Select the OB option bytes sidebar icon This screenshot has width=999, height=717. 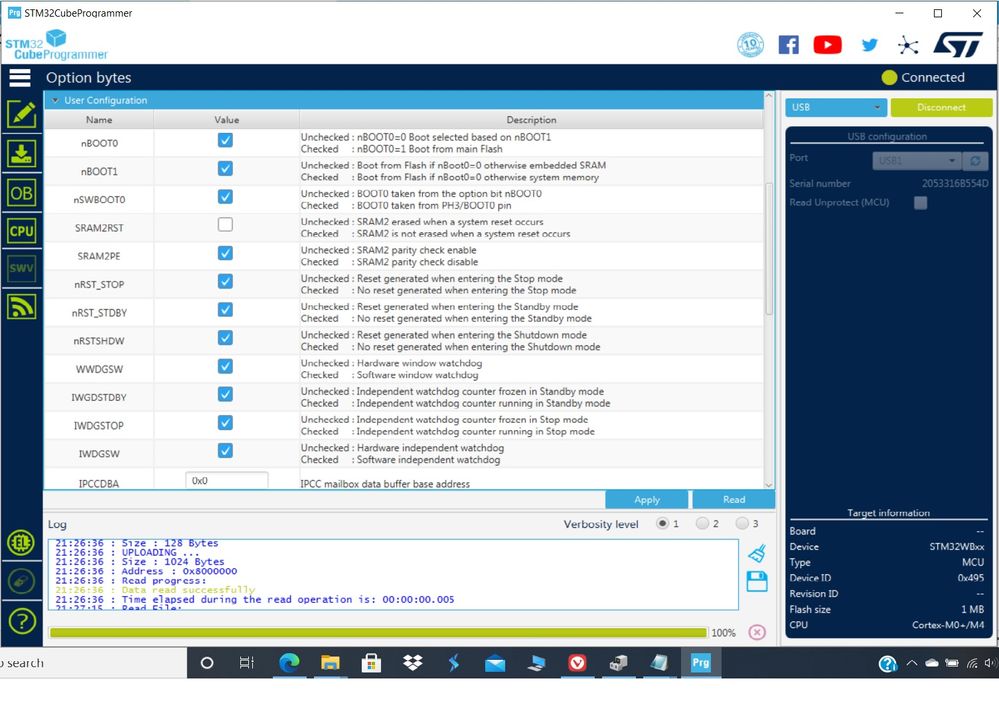click(22, 192)
